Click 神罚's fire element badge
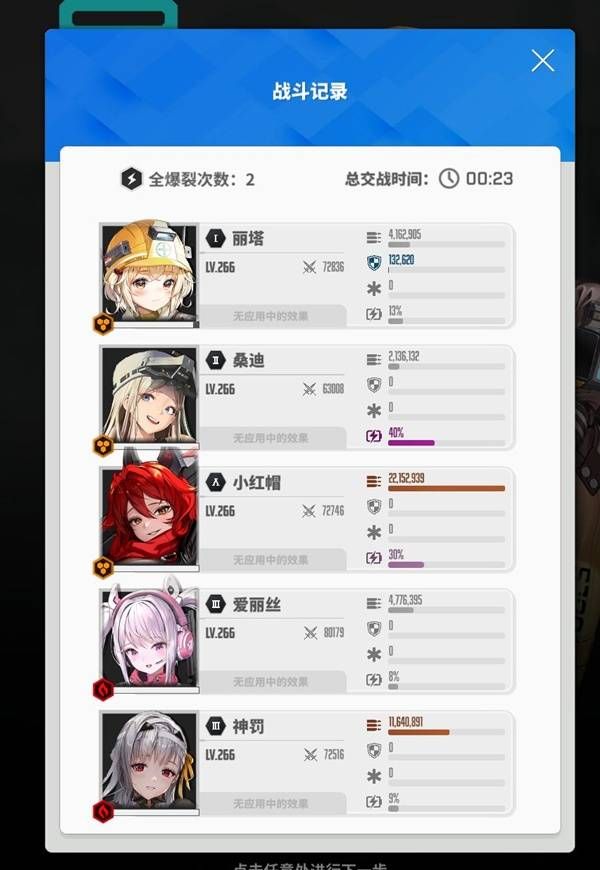Viewport: 600px width, 870px height. (103, 812)
